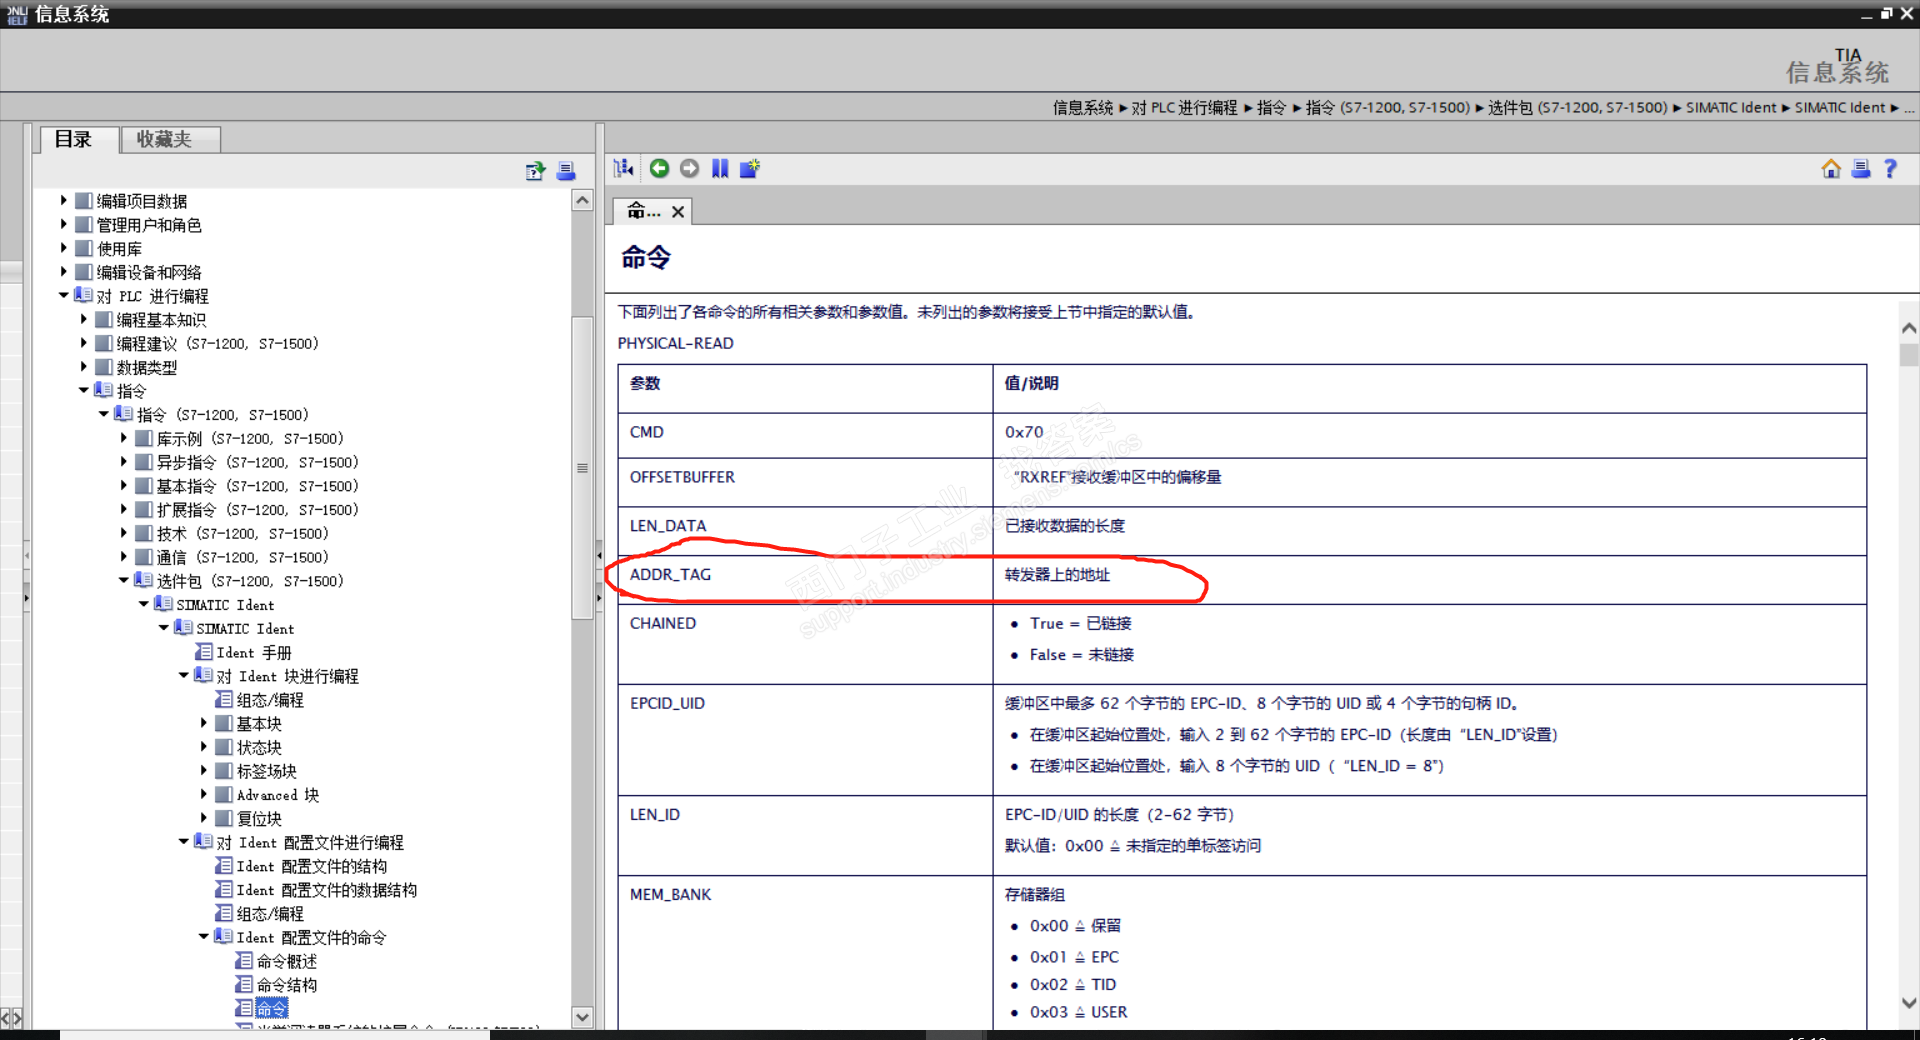Click the 0x70 value cell
The height and width of the screenshot is (1040, 1920).
pos(1430,436)
